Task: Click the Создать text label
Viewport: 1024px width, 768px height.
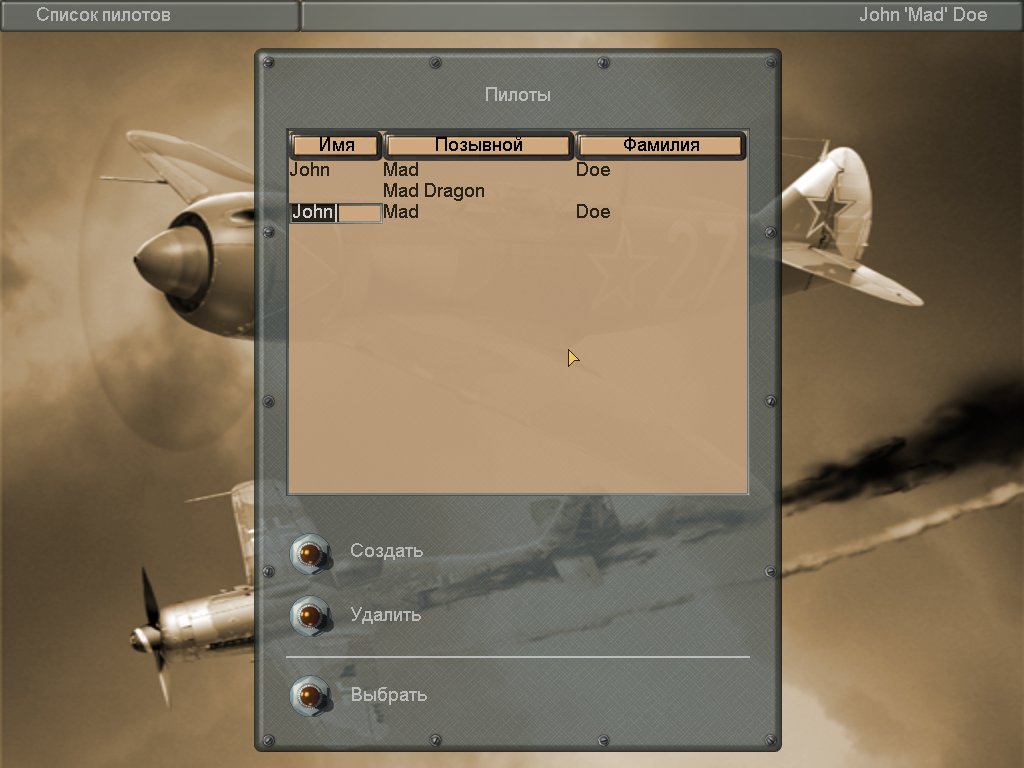Action: [386, 551]
